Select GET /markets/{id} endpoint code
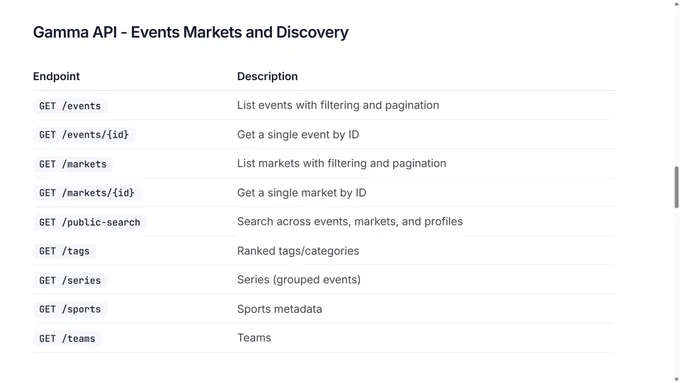 click(x=87, y=193)
